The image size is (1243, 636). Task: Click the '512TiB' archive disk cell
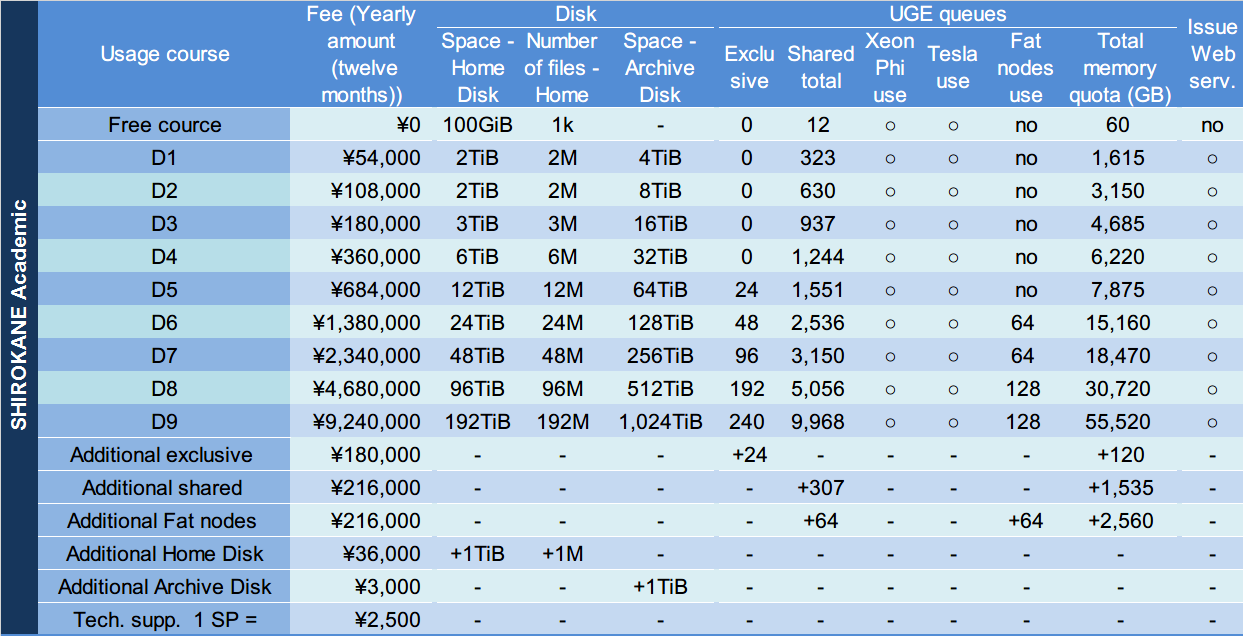click(659, 389)
